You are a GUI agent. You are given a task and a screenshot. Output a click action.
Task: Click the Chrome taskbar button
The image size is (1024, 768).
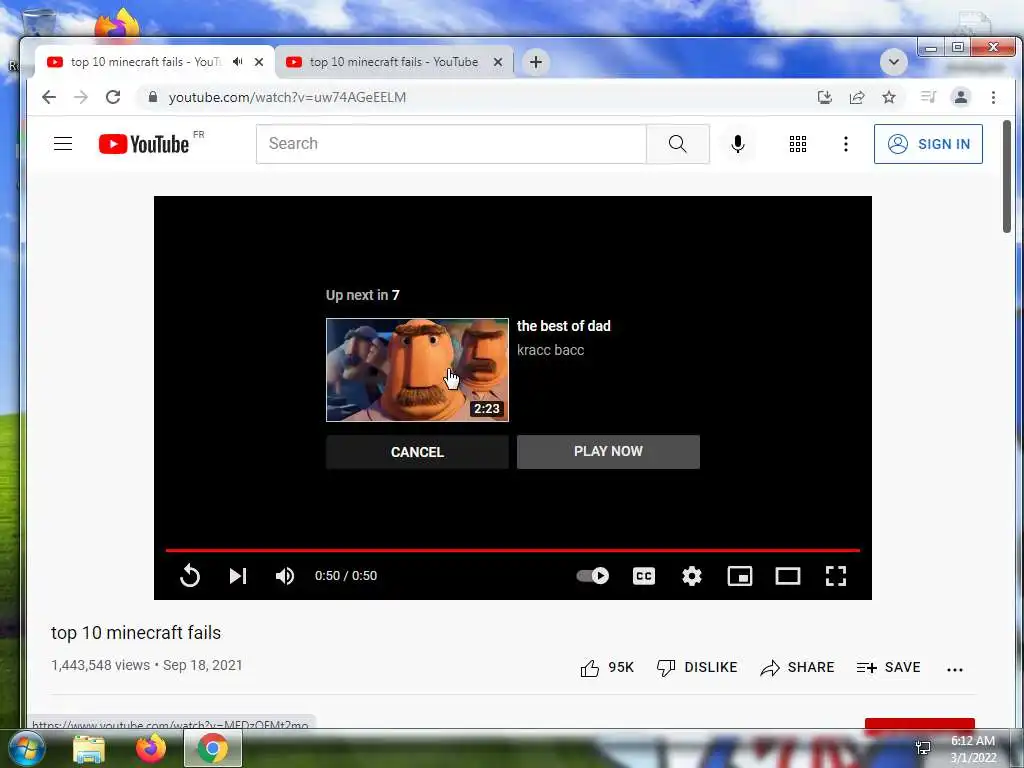click(213, 748)
